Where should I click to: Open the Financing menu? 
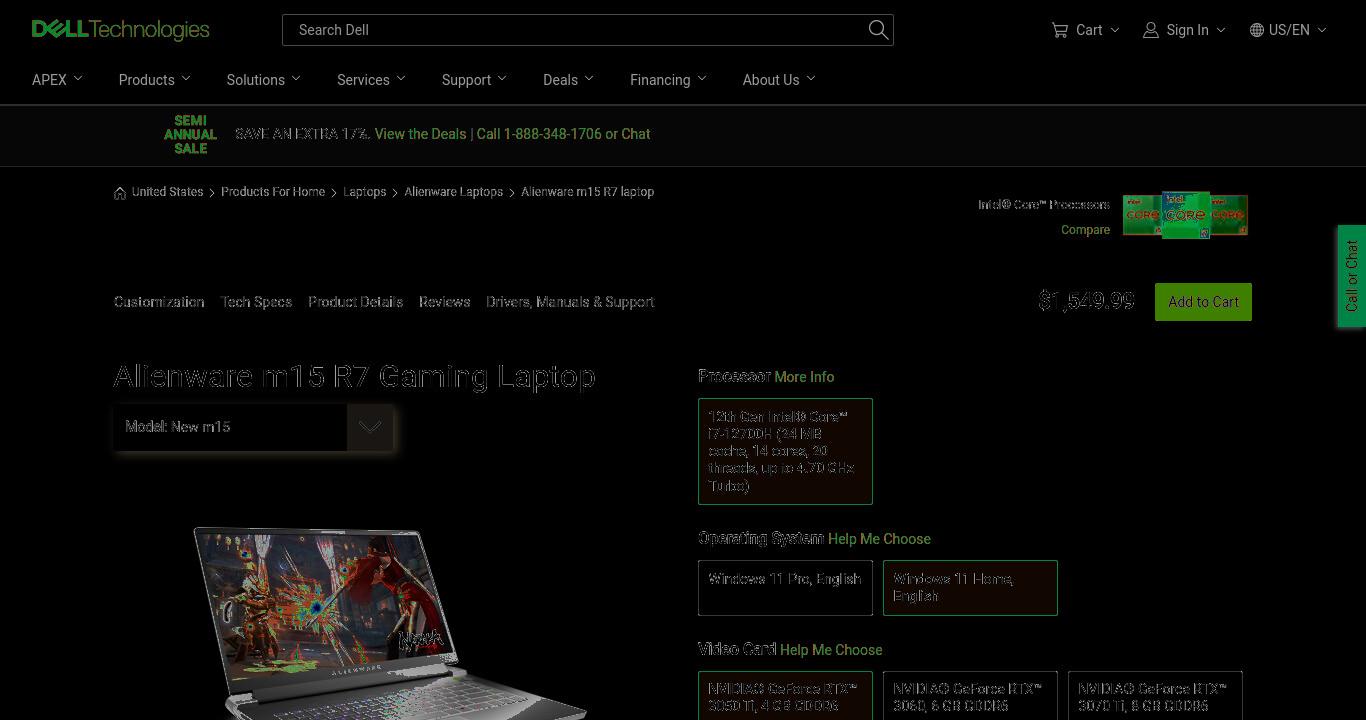click(668, 80)
